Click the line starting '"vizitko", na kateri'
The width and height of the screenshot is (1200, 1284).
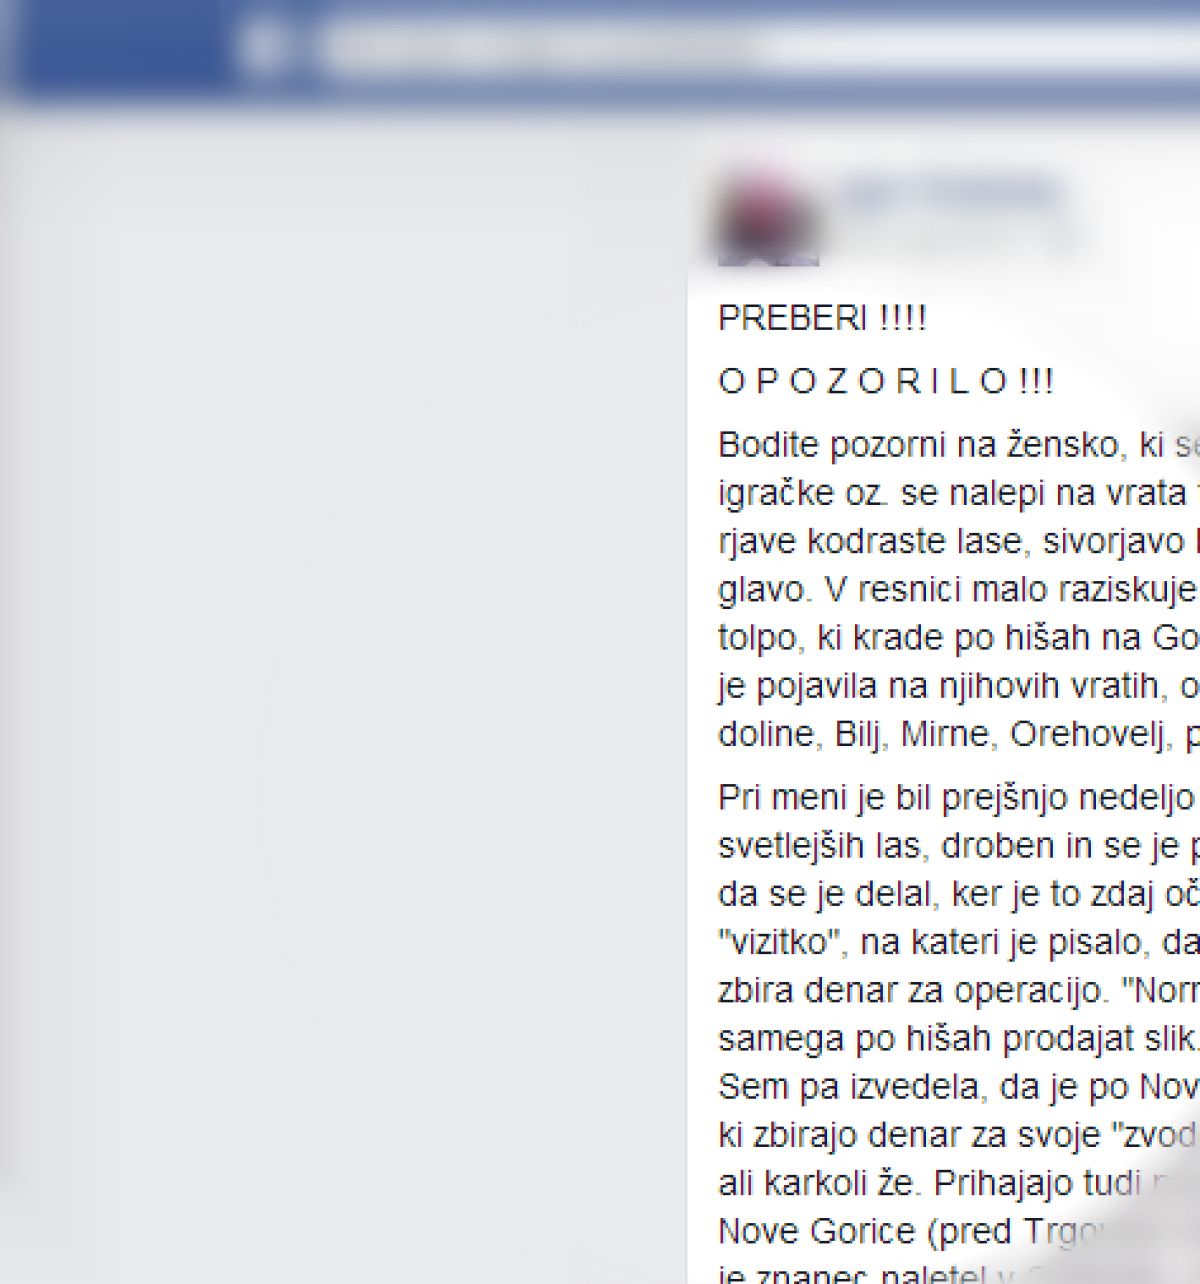959,942
